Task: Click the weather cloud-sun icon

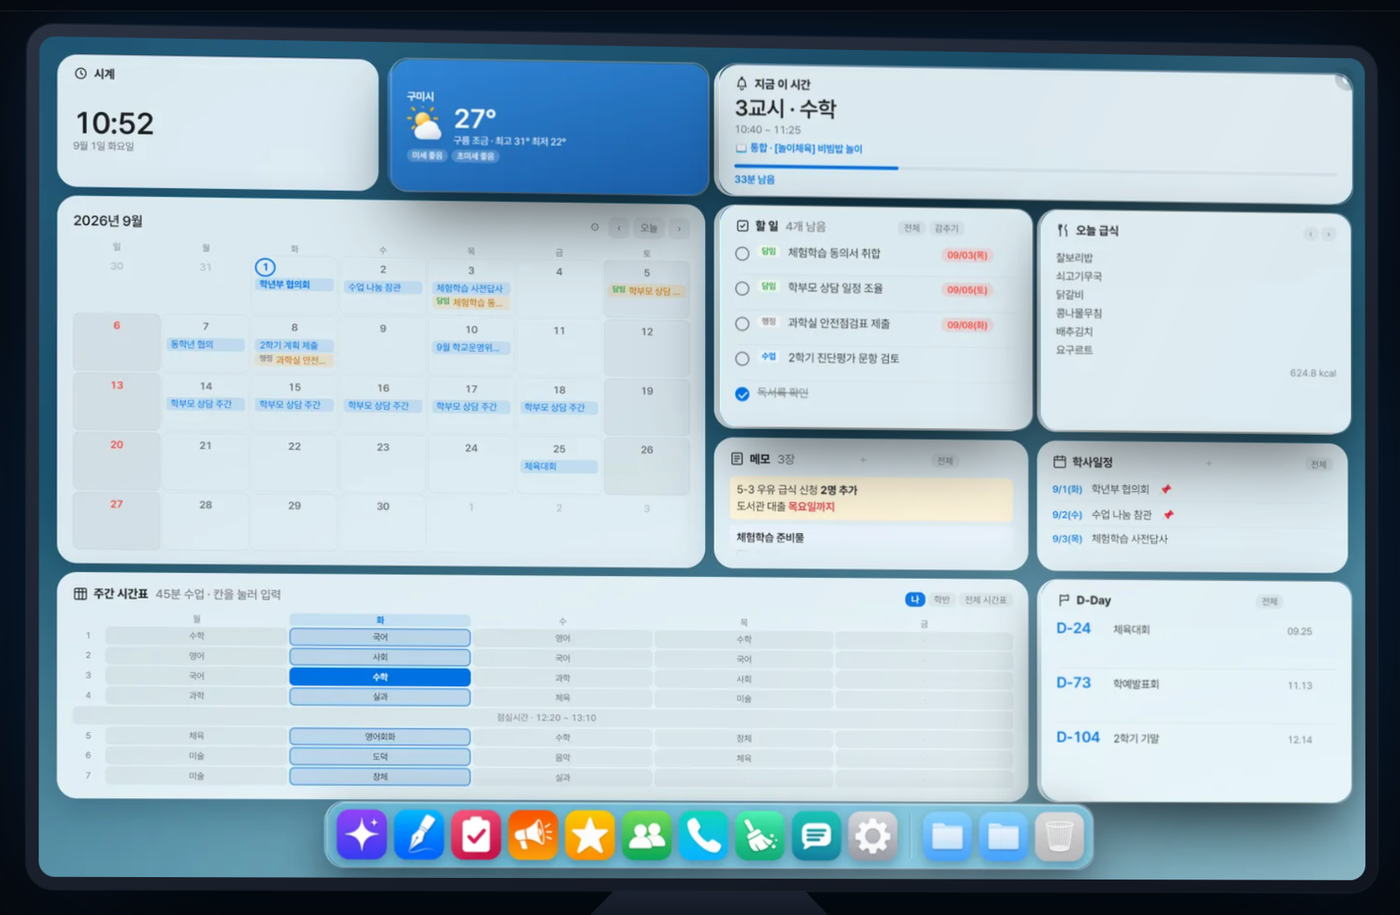Action: point(424,125)
